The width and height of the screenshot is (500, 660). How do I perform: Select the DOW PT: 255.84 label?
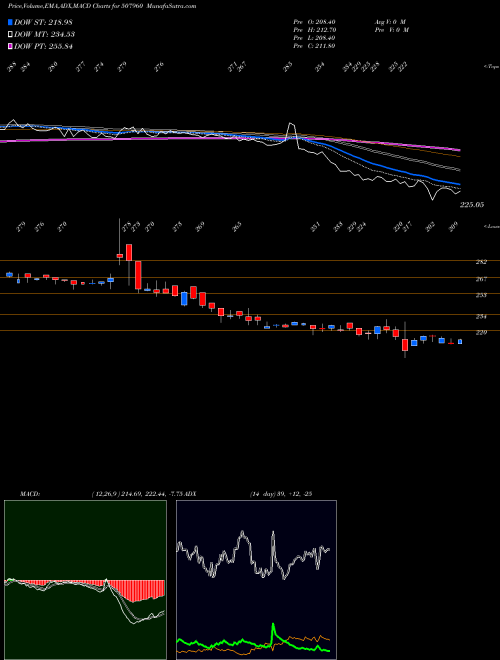[44, 46]
